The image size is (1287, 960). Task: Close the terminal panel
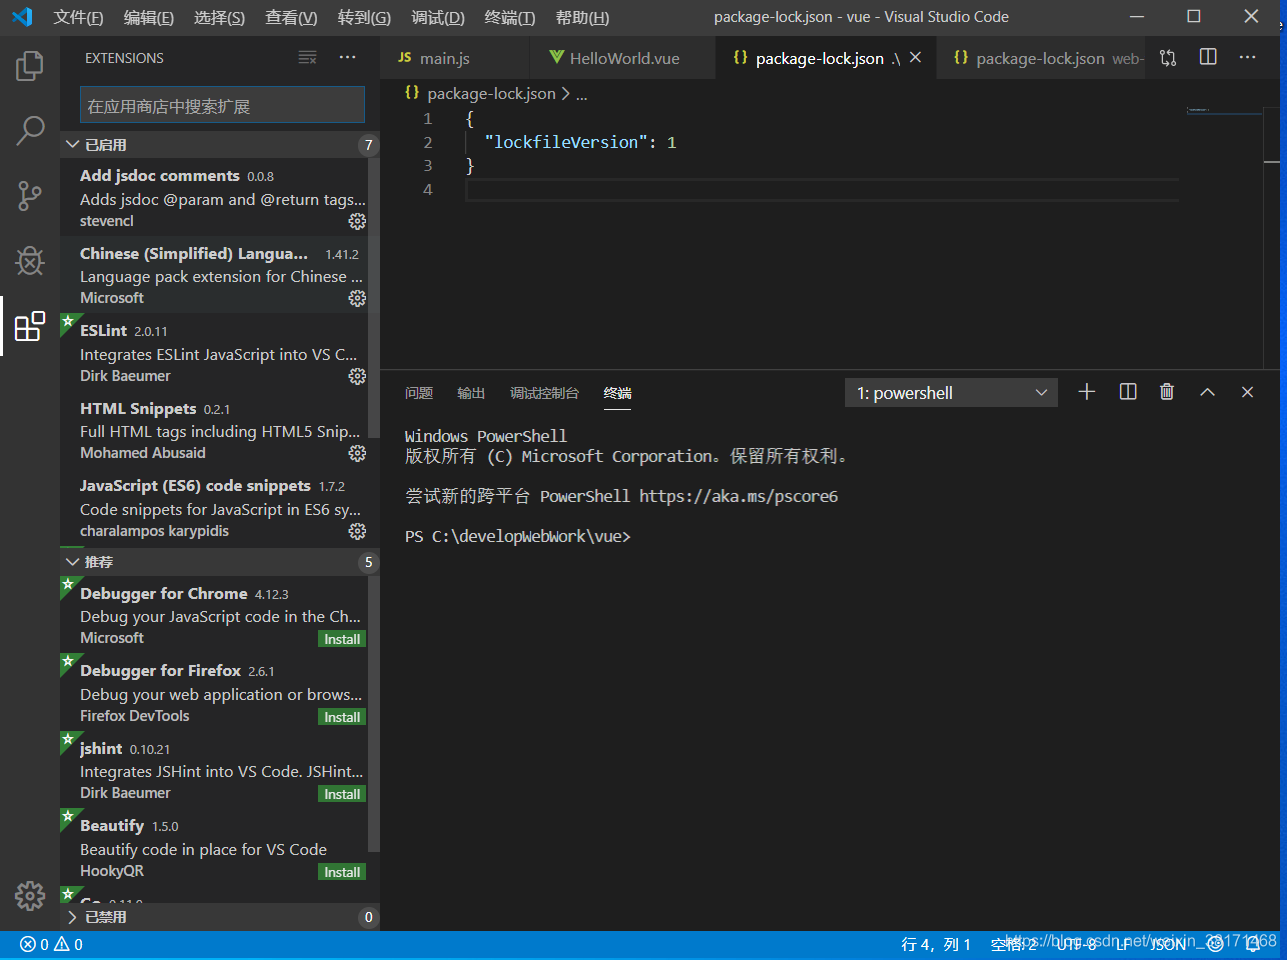coord(1247,392)
